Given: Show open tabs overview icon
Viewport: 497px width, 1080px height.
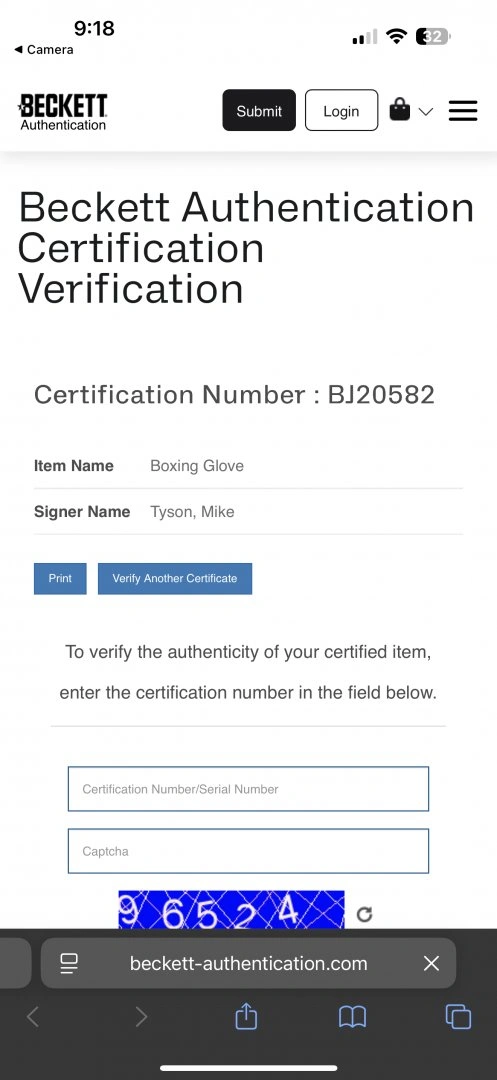Looking at the screenshot, I should pos(458,1017).
